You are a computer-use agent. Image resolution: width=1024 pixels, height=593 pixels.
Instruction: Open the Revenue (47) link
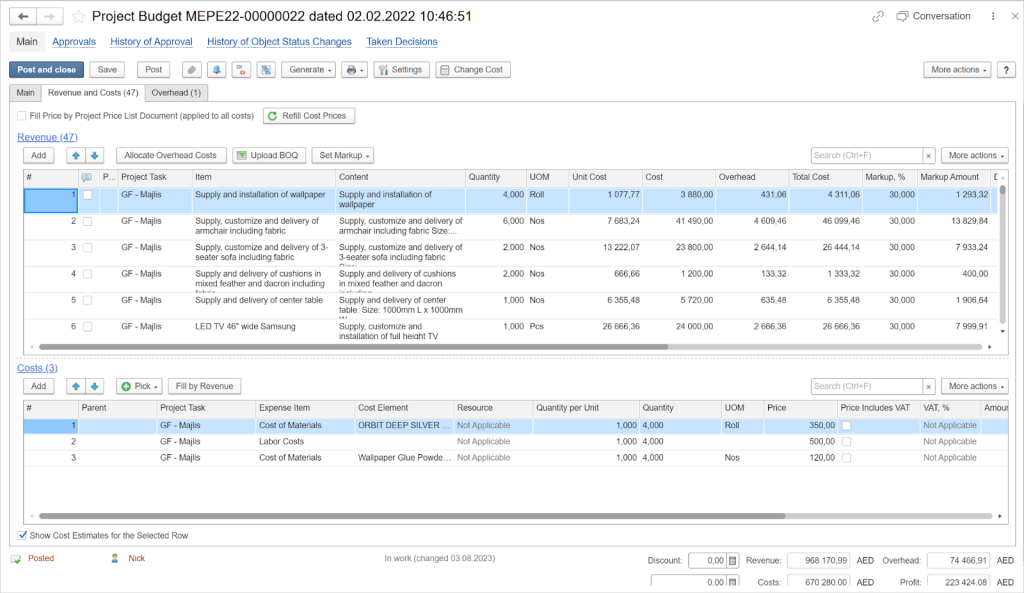coord(47,137)
